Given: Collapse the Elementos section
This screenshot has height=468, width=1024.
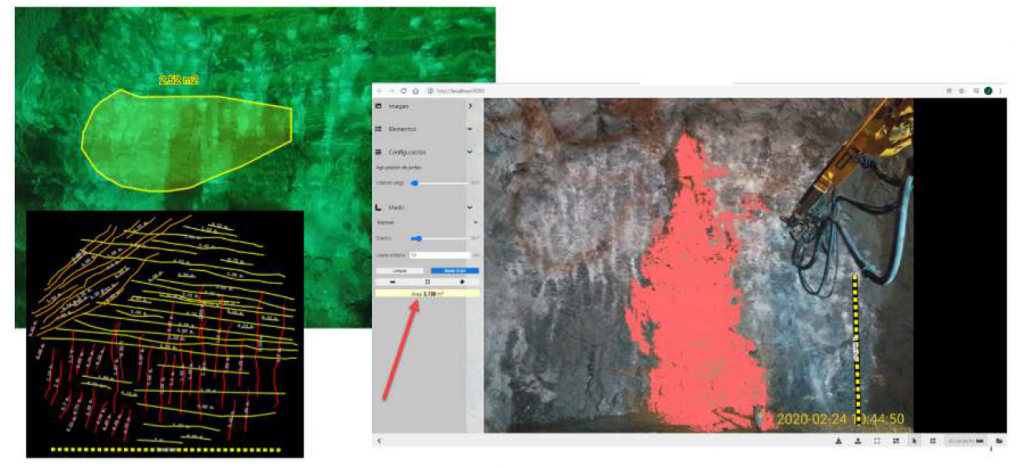Looking at the screenshot, I should coord(470,129).
